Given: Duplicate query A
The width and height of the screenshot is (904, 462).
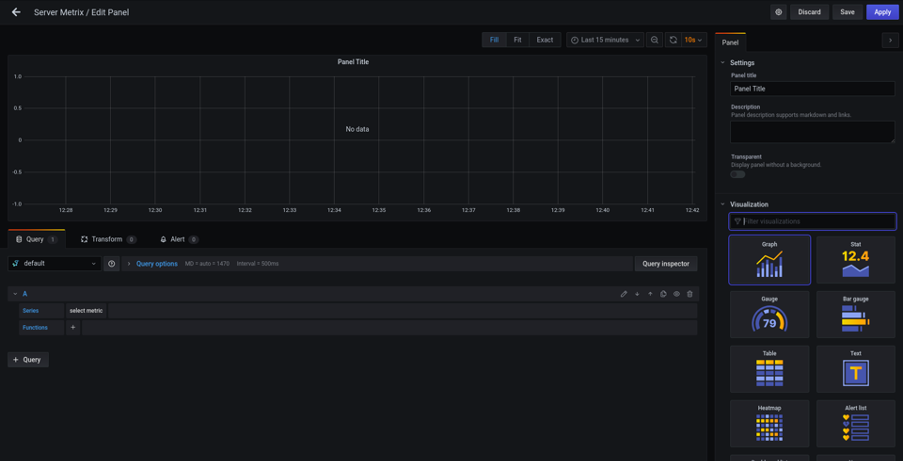Looking at the screenshot, I should 664,294.
